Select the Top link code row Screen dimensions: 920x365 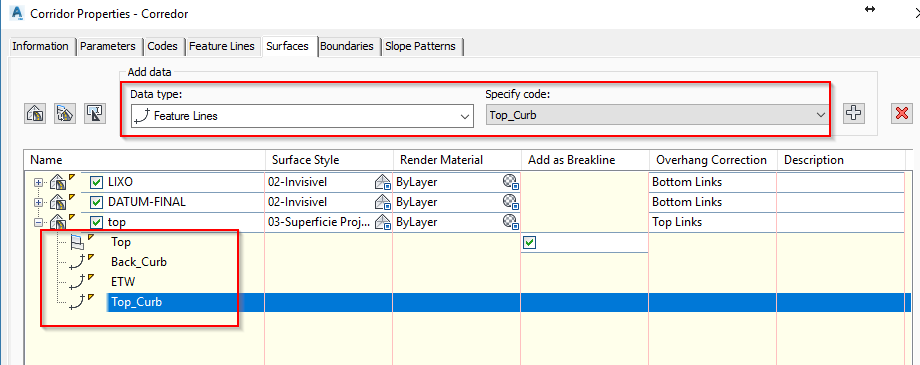click(x=121, y=242)
